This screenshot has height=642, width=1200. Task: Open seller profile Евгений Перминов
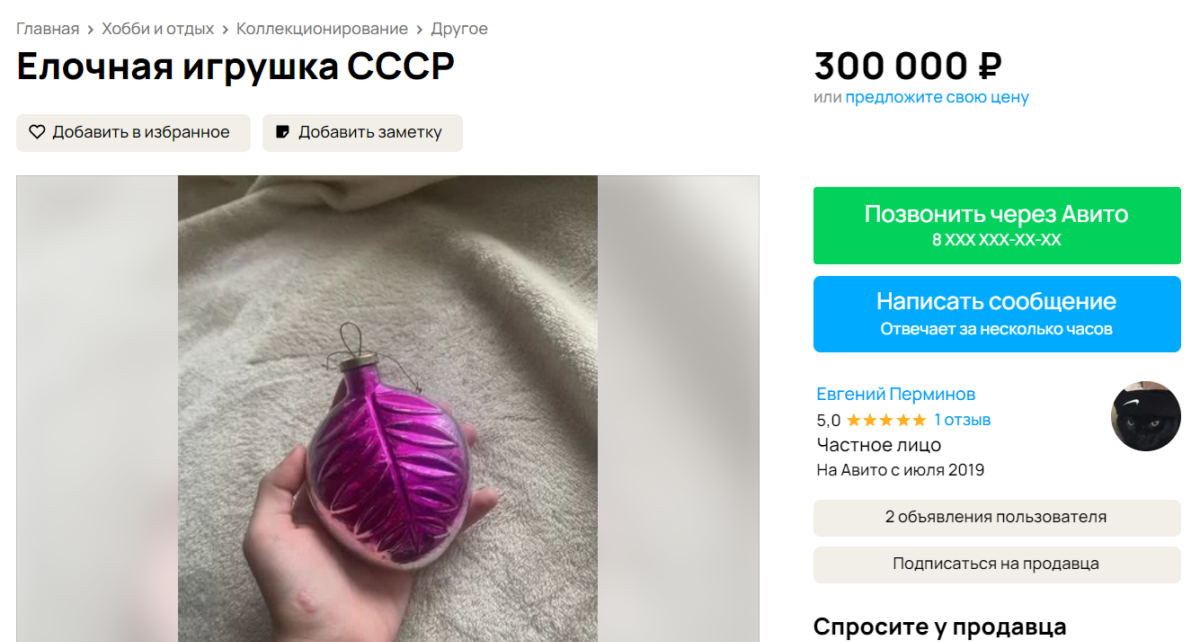[x=896, y=394]
